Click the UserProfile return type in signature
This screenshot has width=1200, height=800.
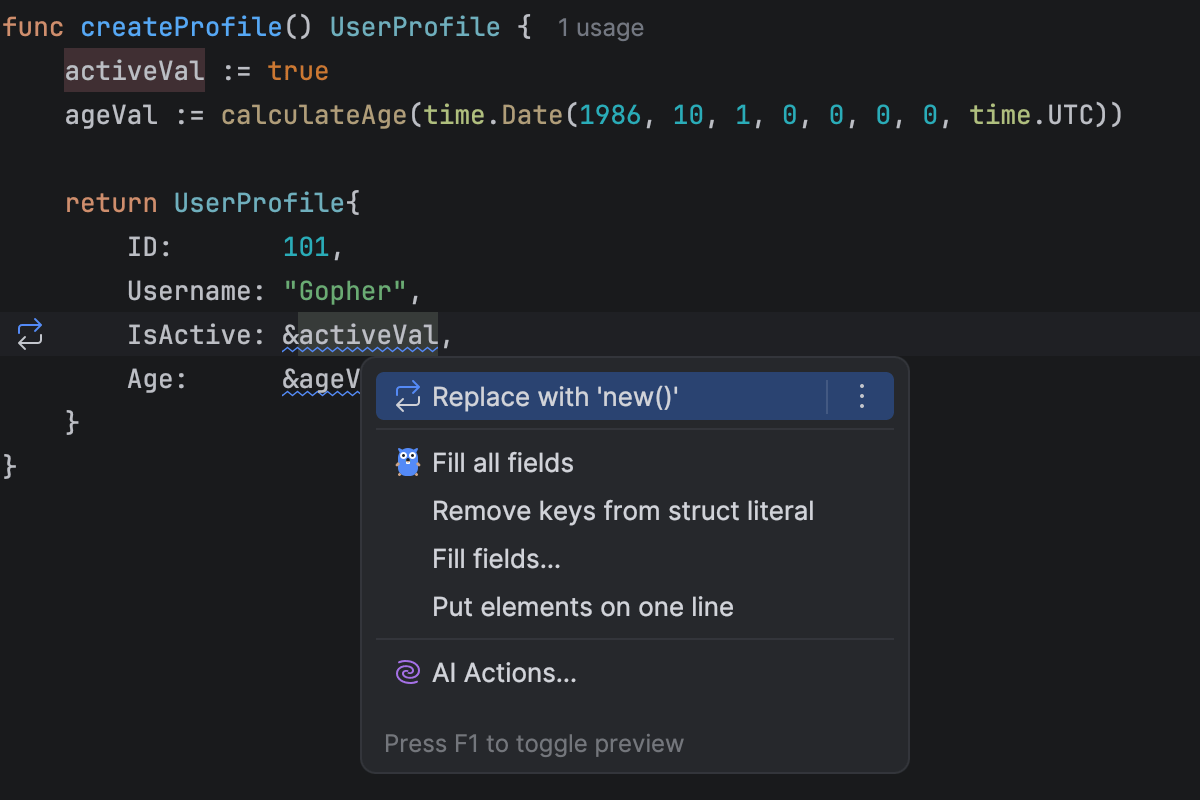point(415,27)
